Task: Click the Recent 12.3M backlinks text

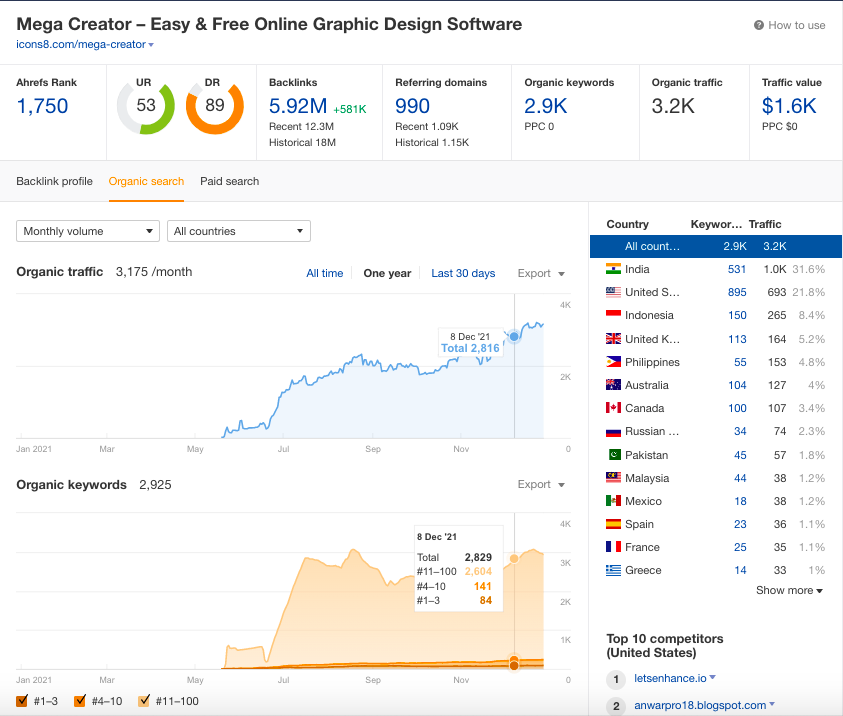Action: pyautogui.click(x=302, y=126)
